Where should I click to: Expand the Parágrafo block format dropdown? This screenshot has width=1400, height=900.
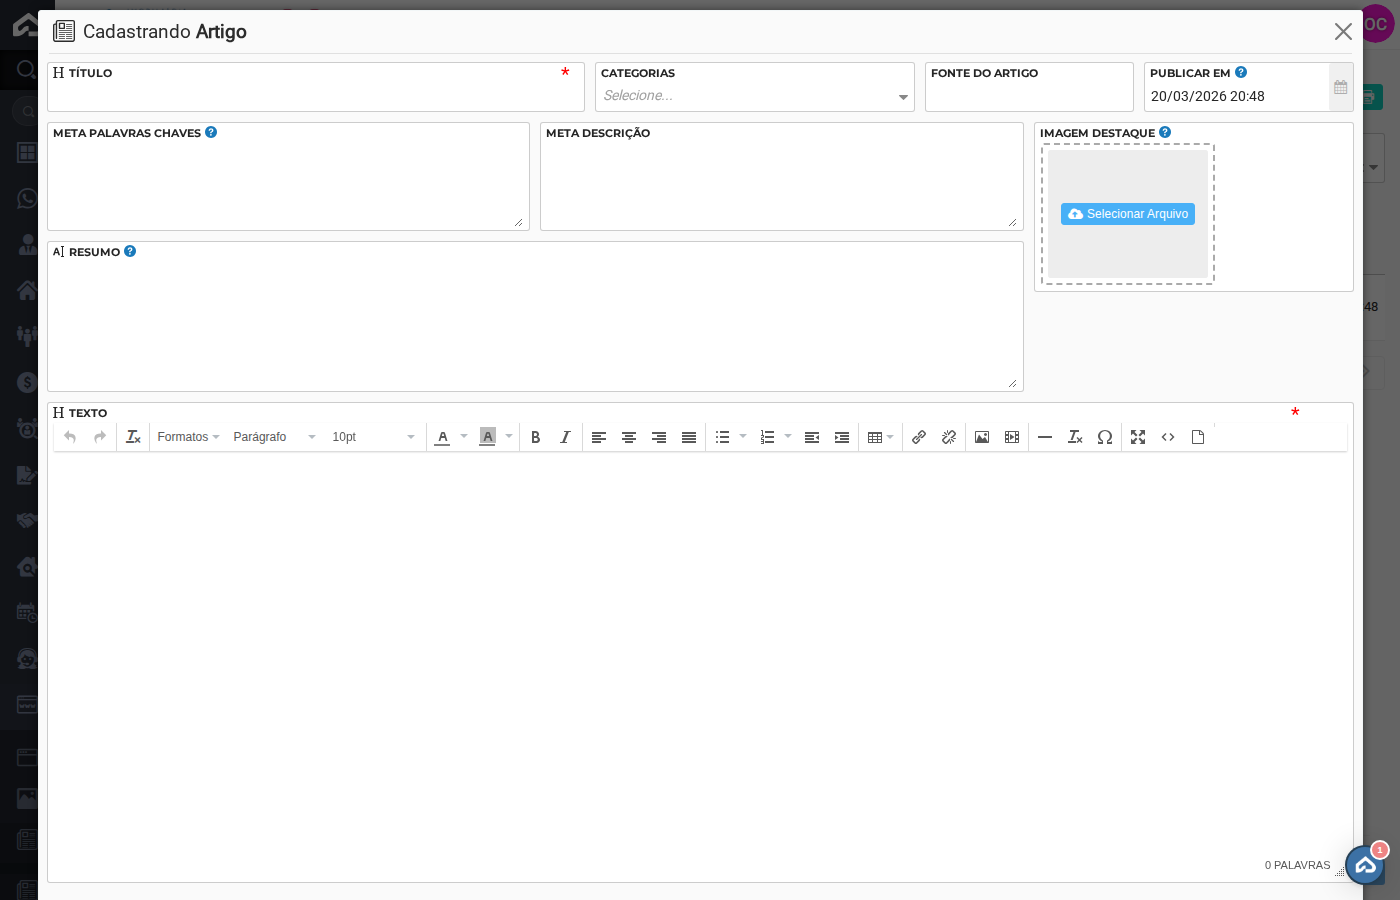pyautogui.click(x=274, y=437)
